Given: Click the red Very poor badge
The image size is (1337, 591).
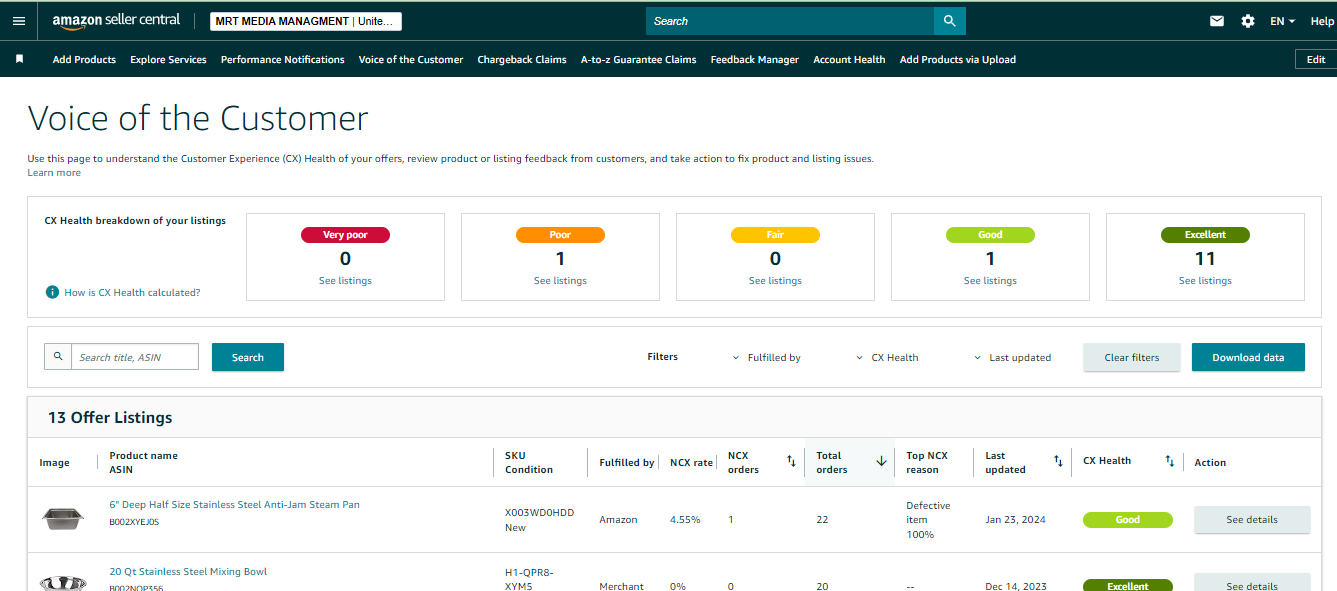Looking at the screenshot, I should [345, 235].
